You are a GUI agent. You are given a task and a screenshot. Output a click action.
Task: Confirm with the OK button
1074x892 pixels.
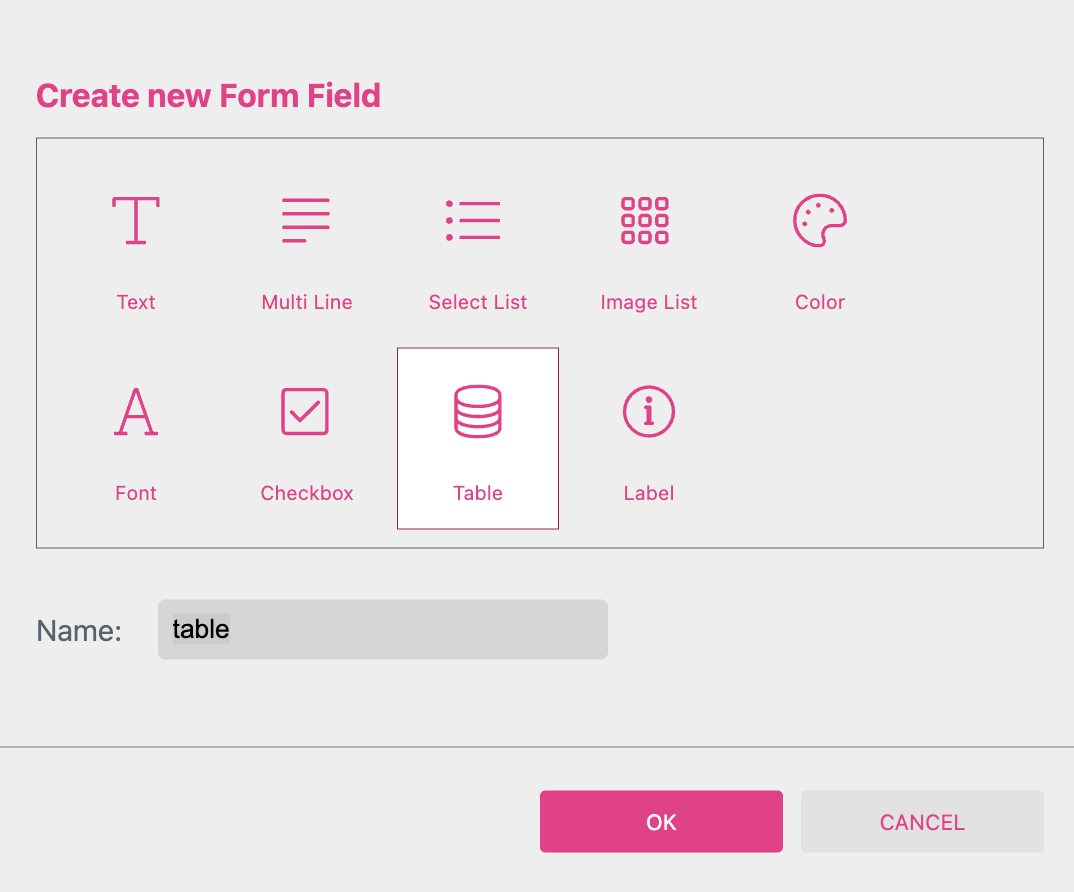(661, 821)
